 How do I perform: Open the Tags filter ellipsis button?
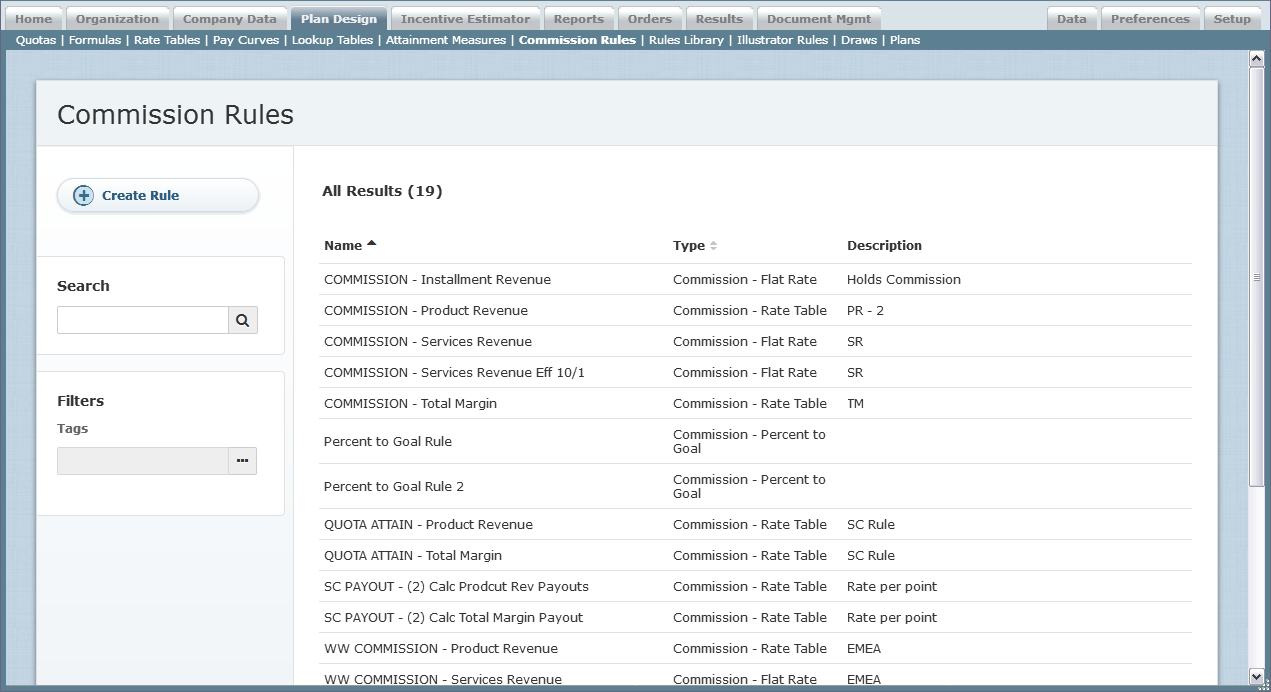(x=242, y=461)
